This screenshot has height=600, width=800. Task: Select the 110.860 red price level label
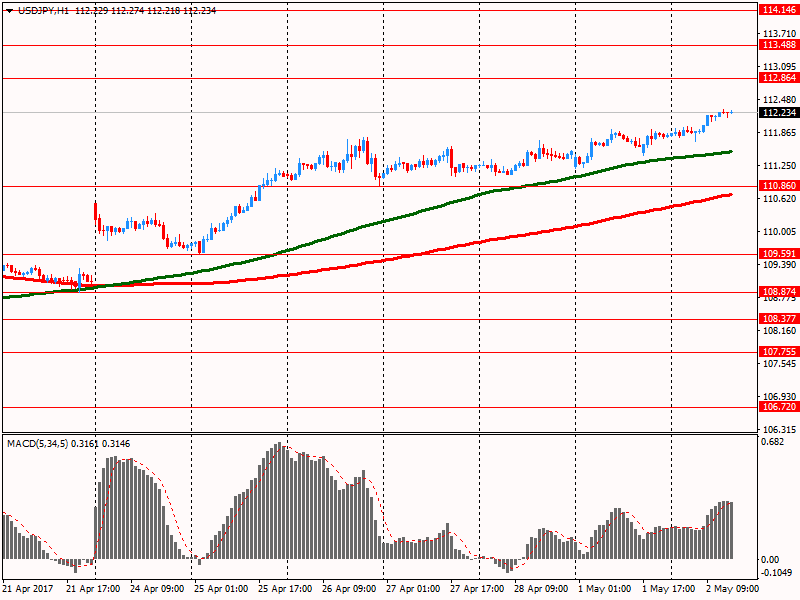pos(779,186)
